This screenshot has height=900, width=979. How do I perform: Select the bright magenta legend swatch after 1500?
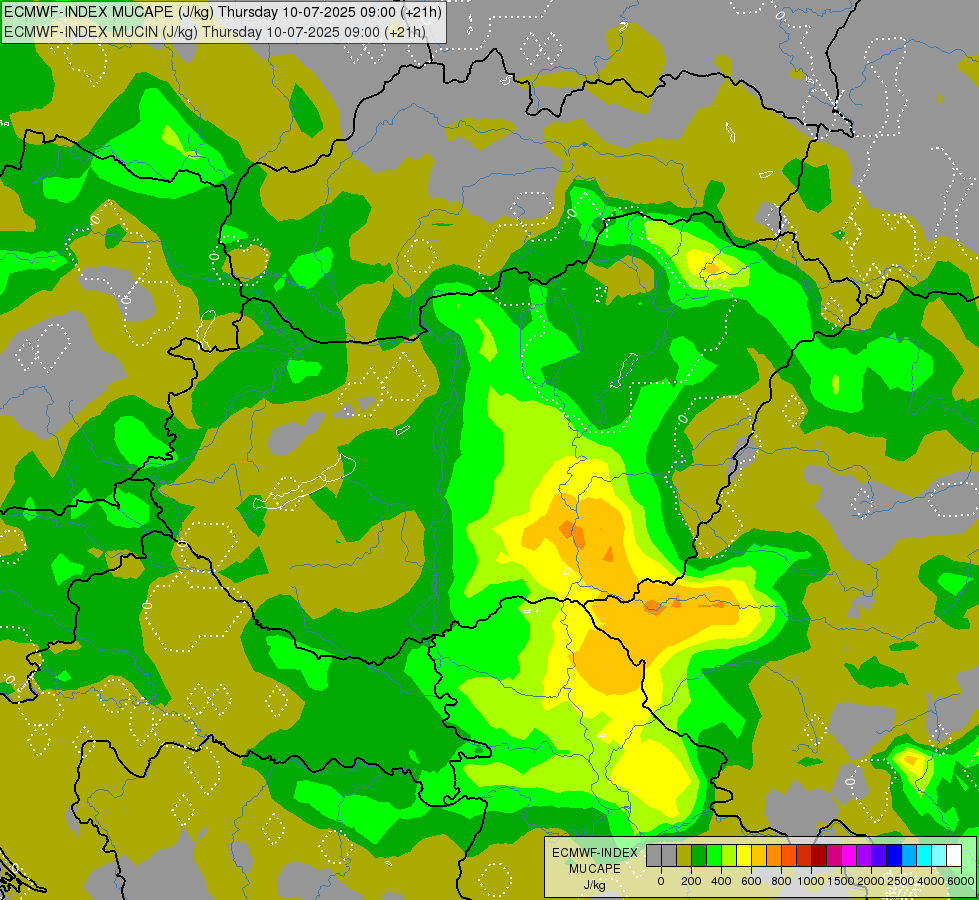pos(850,855)
